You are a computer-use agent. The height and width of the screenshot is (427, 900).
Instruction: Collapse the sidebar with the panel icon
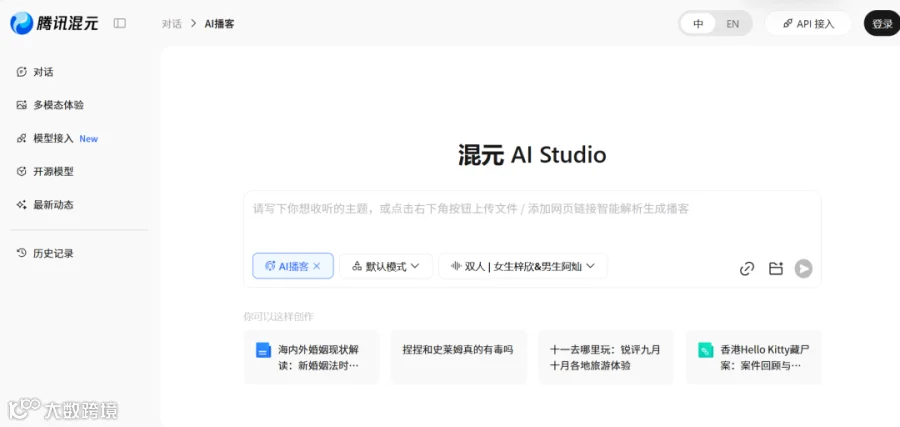pyautogui.click(x=119, y=23)
